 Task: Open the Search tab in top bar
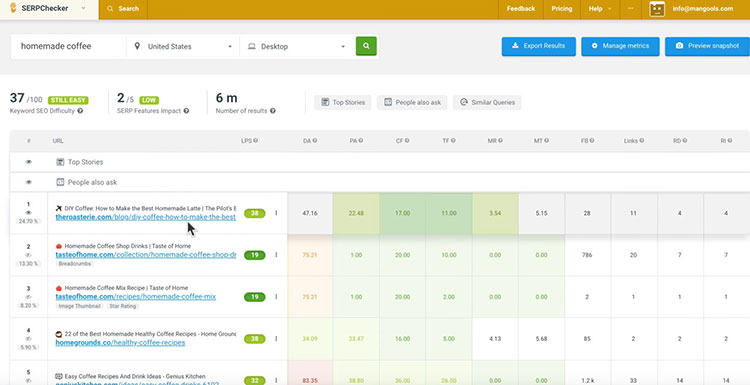click(123, 9)
